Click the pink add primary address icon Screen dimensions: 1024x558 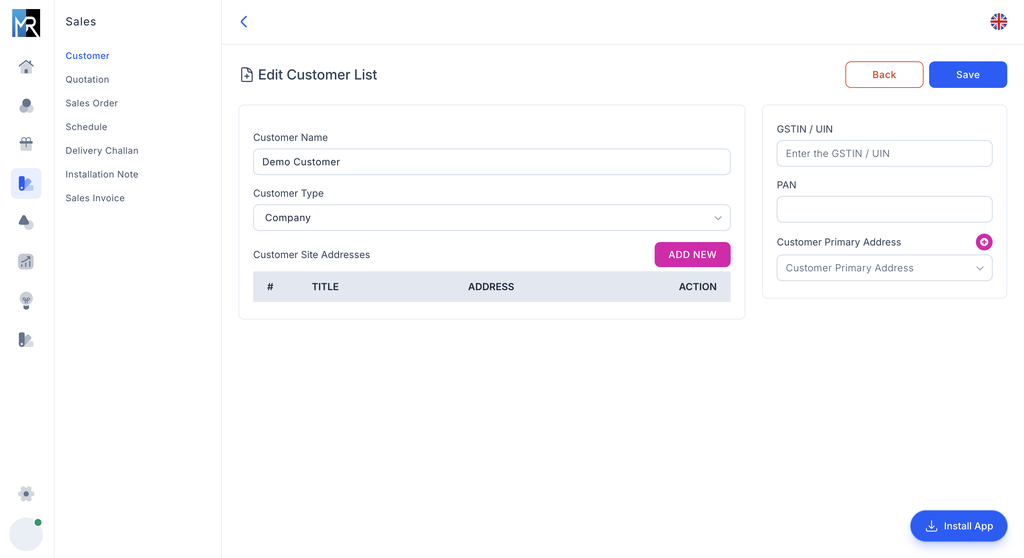984,242
